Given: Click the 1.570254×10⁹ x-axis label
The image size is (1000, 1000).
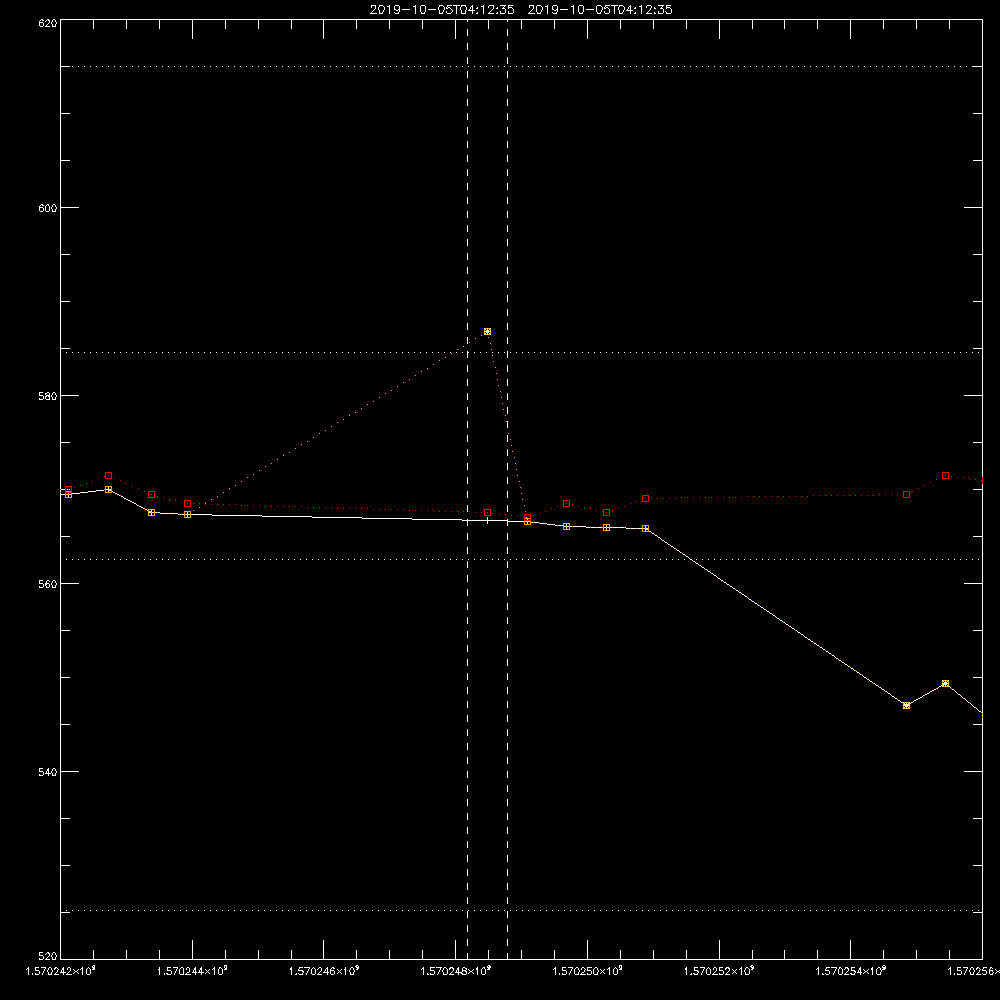Looking at the screenshot, I should 851,971.
